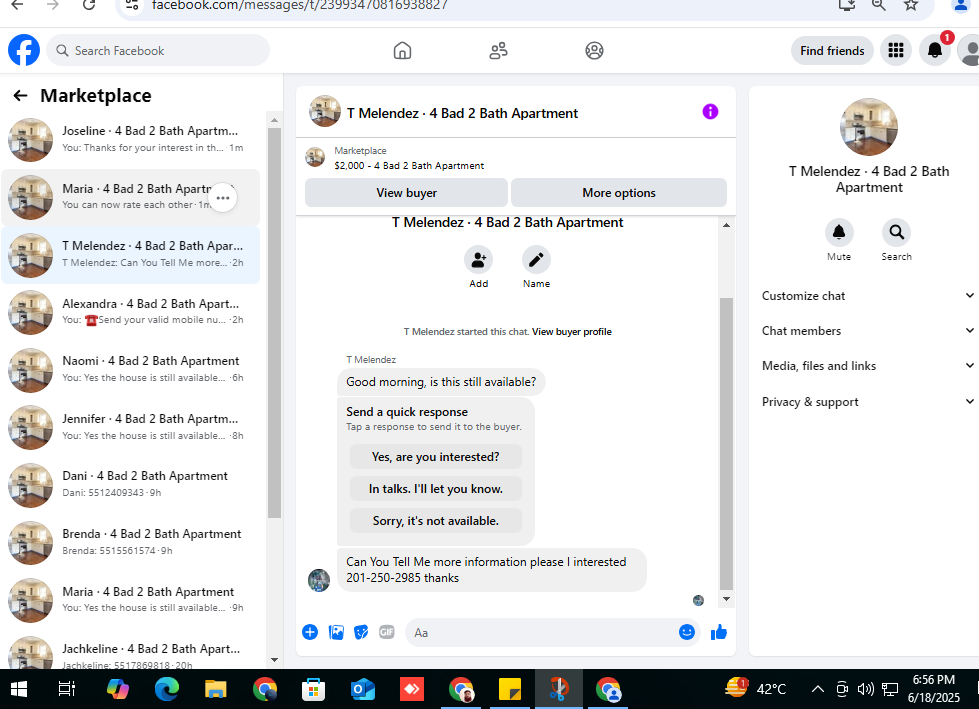Screen dimensions: 979x709
Task: Search in conversation from right panel
Action: point(897,232)
